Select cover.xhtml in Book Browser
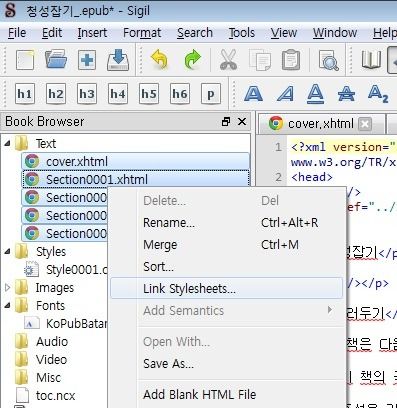The height and width of the screenshot is (408, 397). (x=135, y=162)
